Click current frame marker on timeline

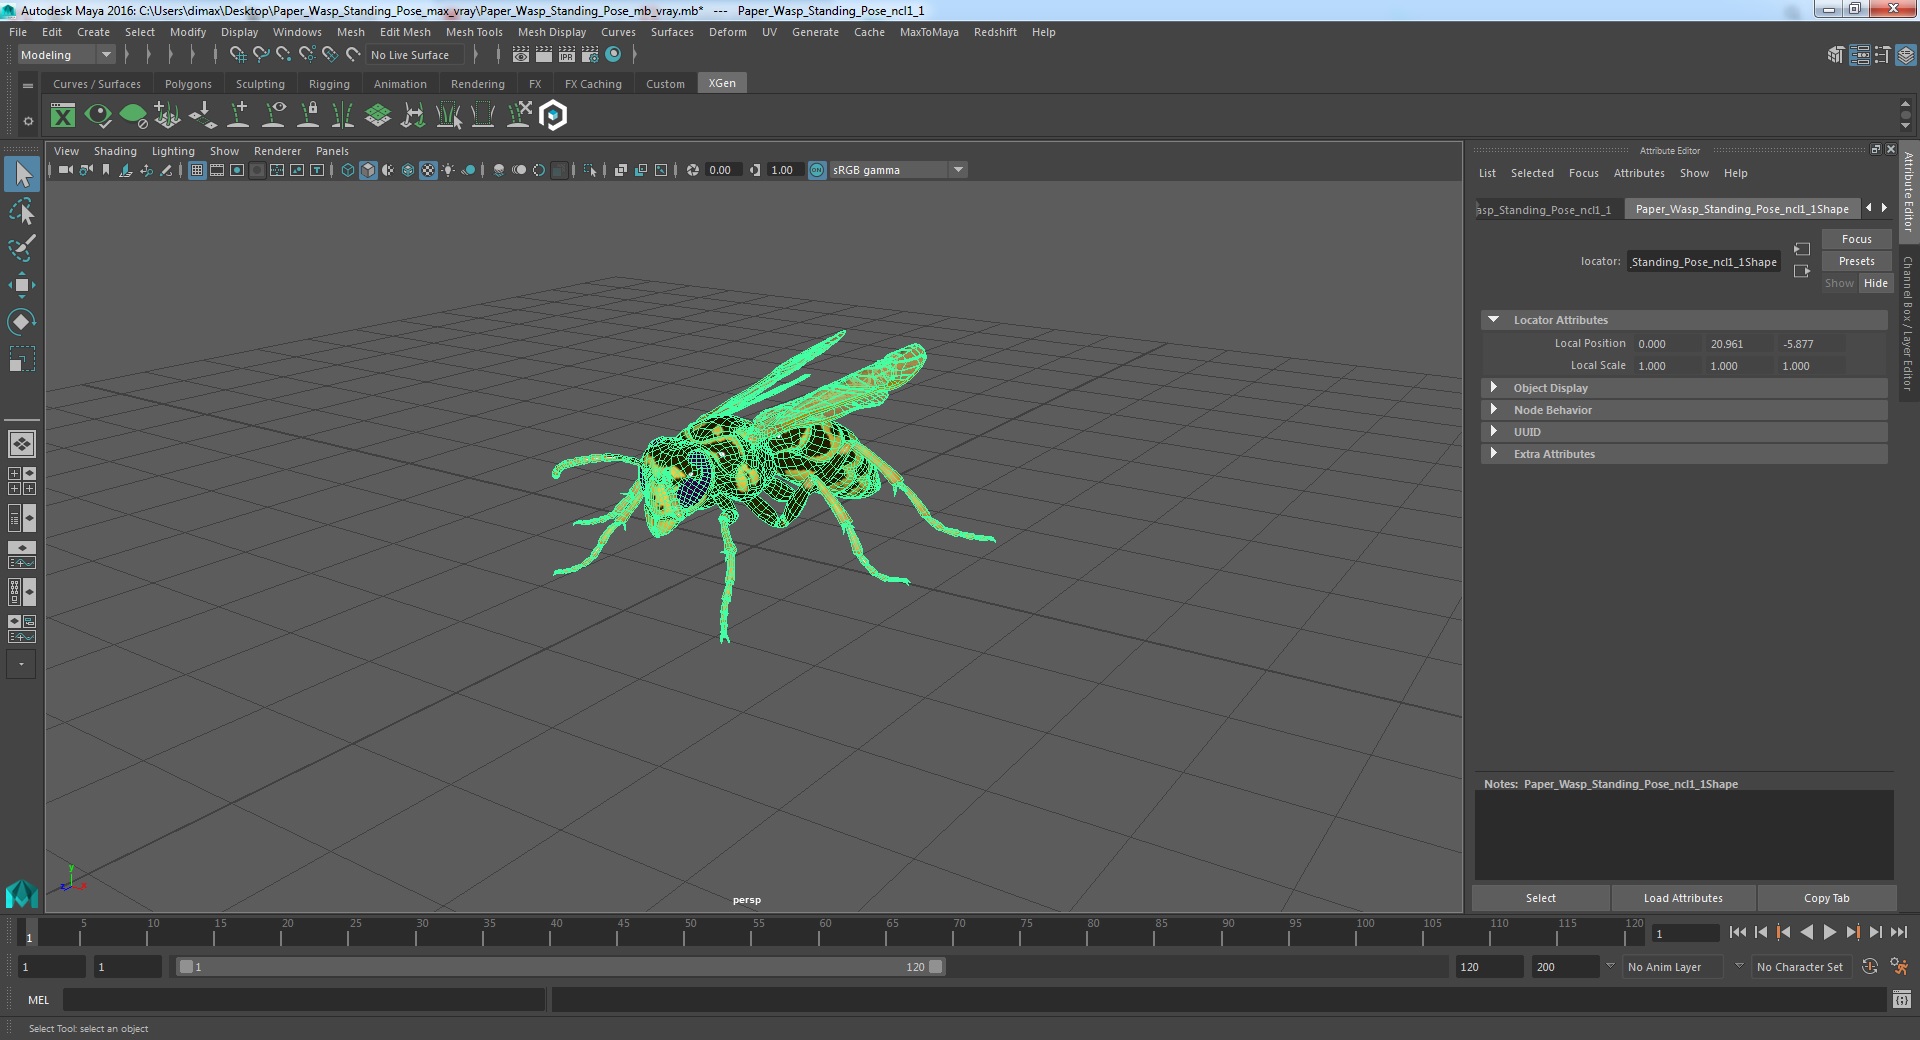(x=28, y=932)
